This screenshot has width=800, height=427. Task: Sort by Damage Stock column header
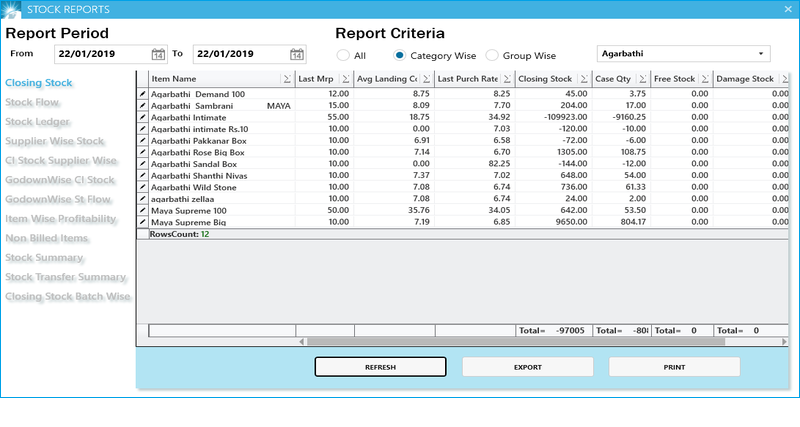[x=745, y=79]
